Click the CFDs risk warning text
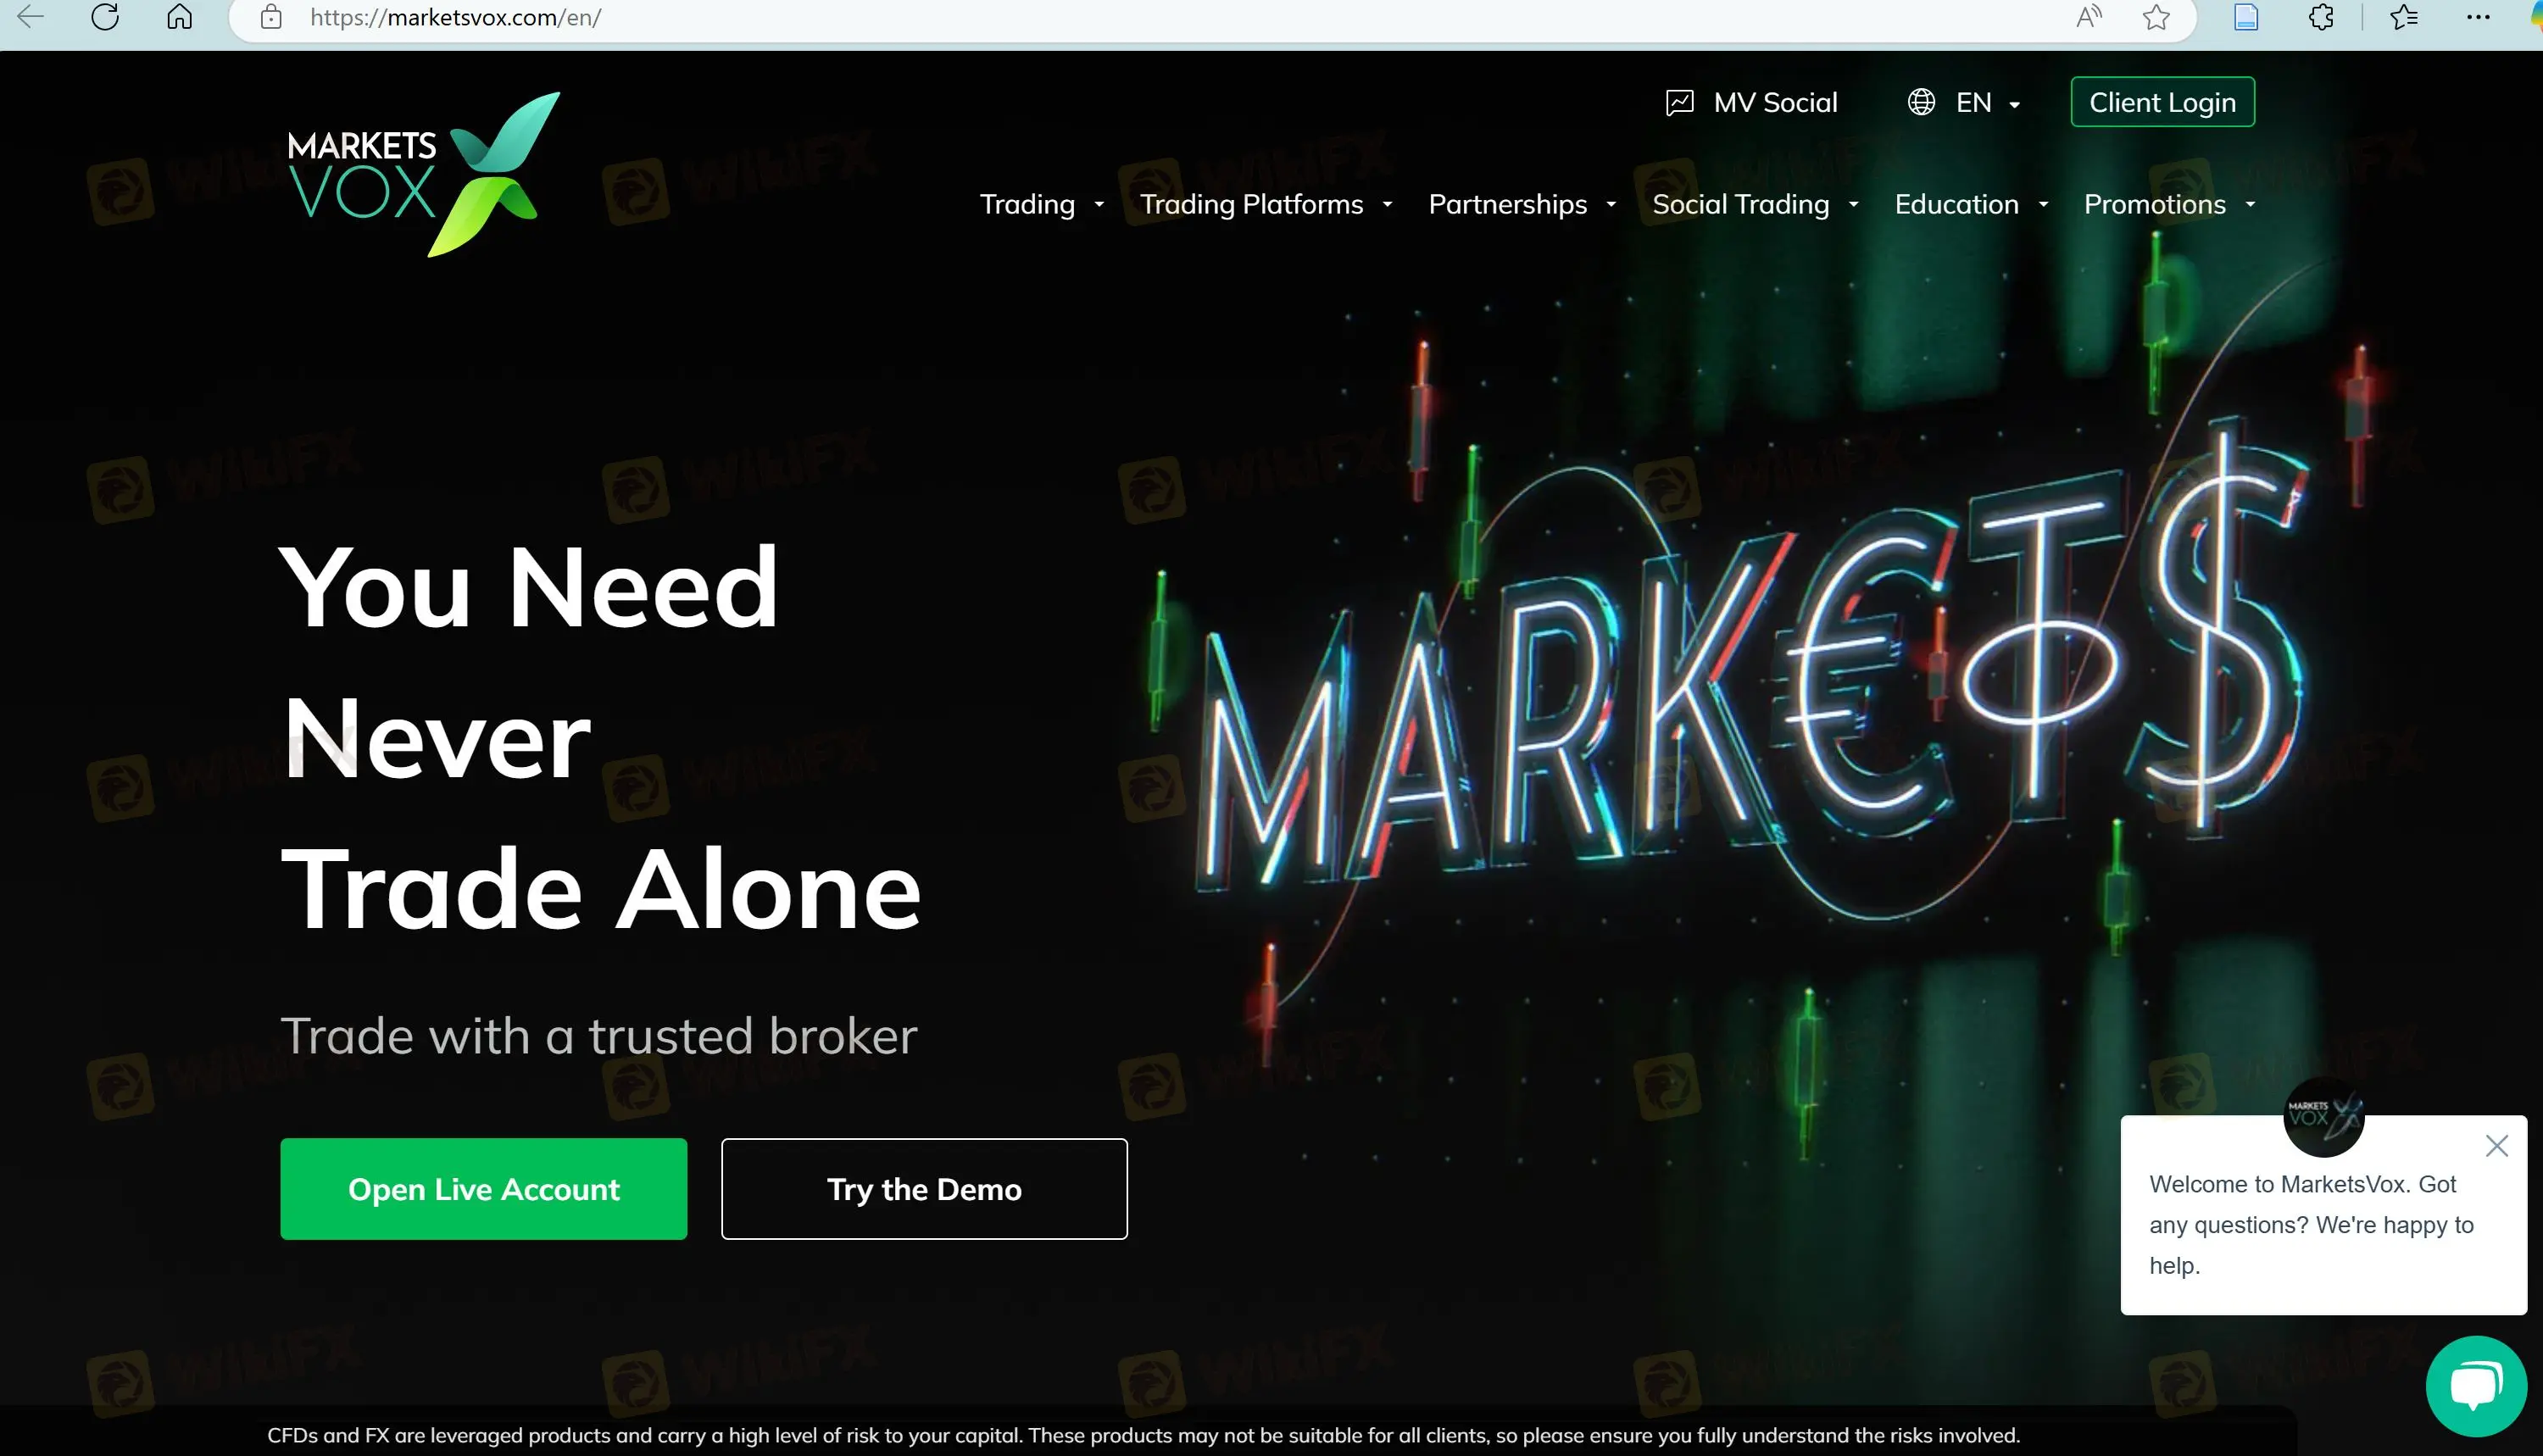2543x1456 pixels. (x=1143, y=1435)
